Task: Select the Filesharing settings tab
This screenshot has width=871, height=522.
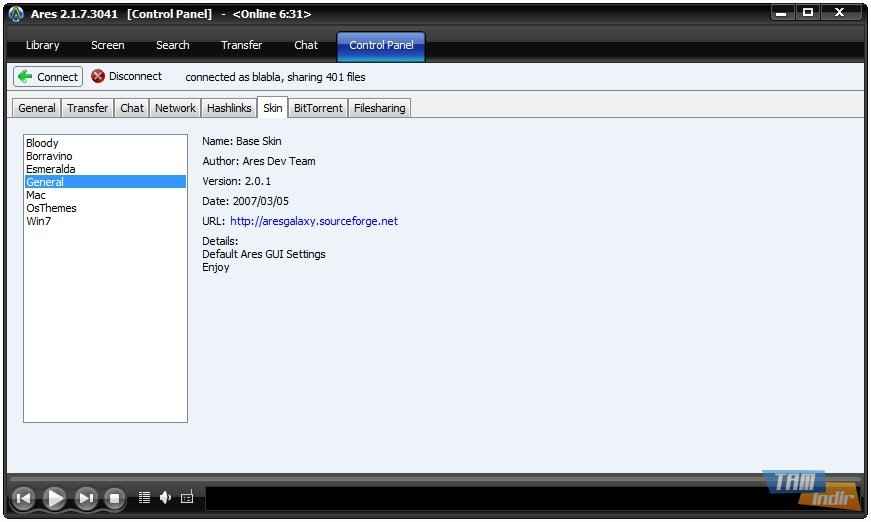Action: (379, 108)
